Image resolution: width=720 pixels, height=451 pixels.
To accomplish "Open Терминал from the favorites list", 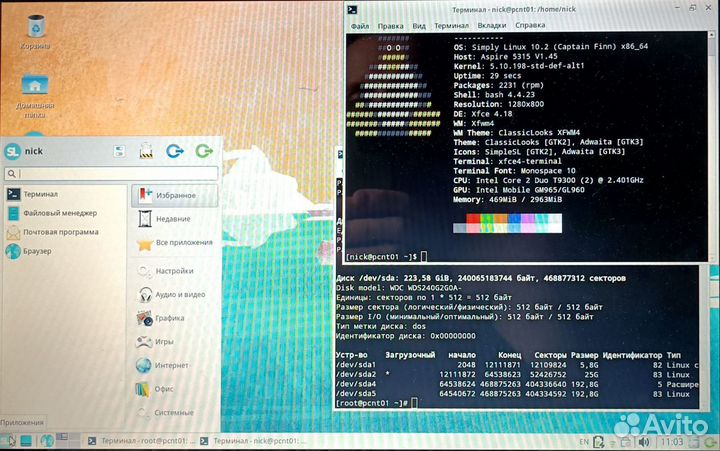I will pos(40,194).
